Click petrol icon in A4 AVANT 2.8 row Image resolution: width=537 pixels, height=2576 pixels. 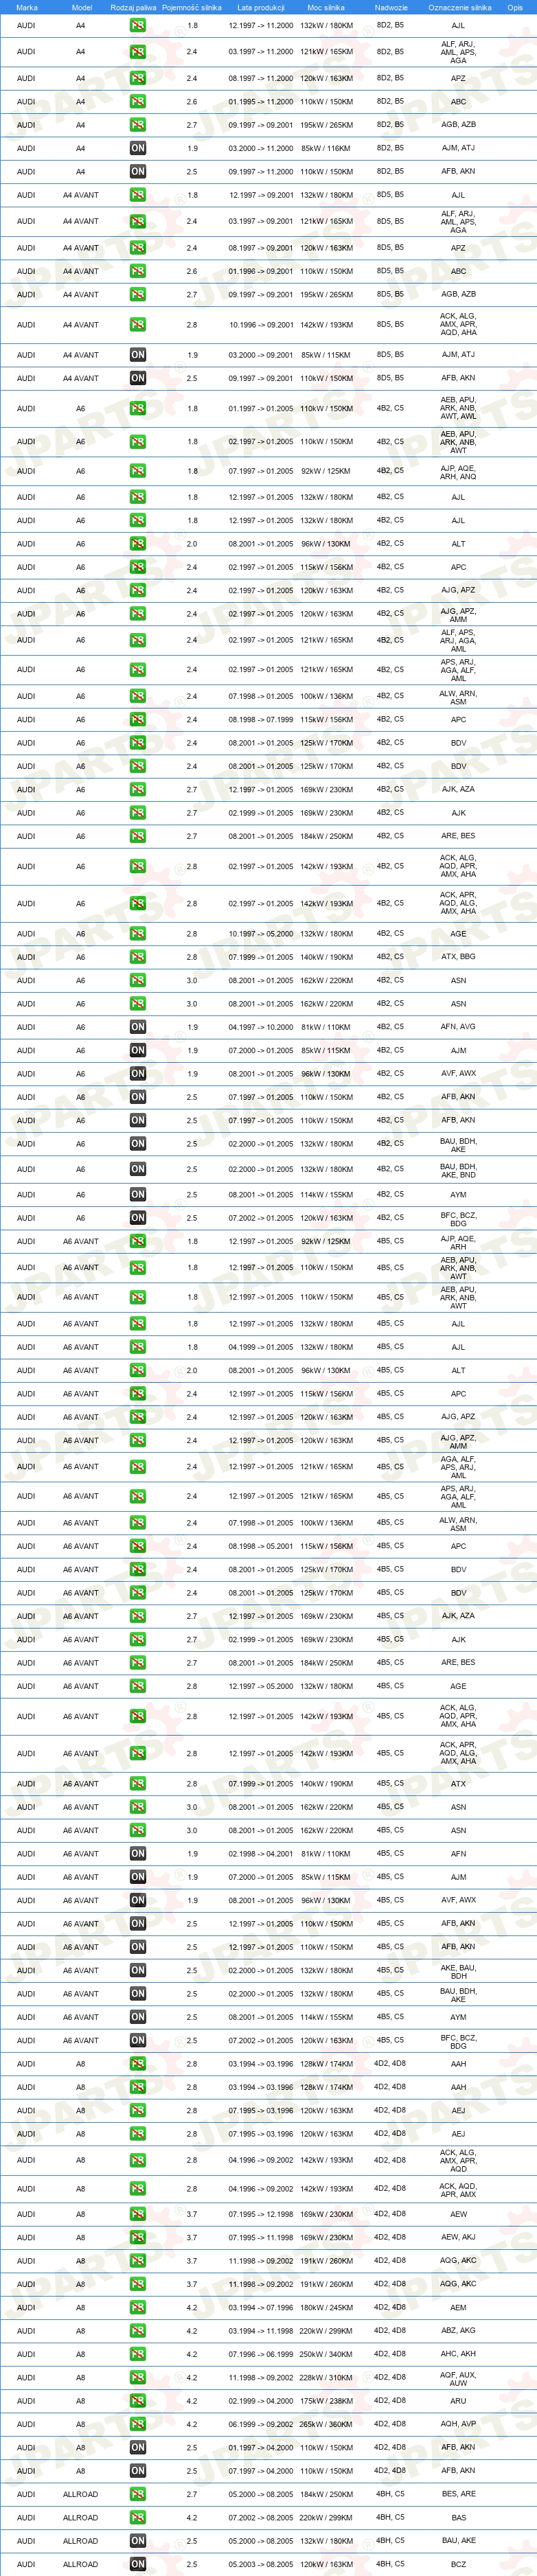click(x=138, y=324)
